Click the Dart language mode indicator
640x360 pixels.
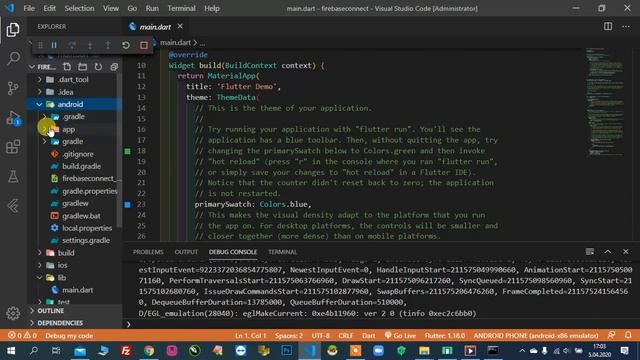(x=368, y=336)
